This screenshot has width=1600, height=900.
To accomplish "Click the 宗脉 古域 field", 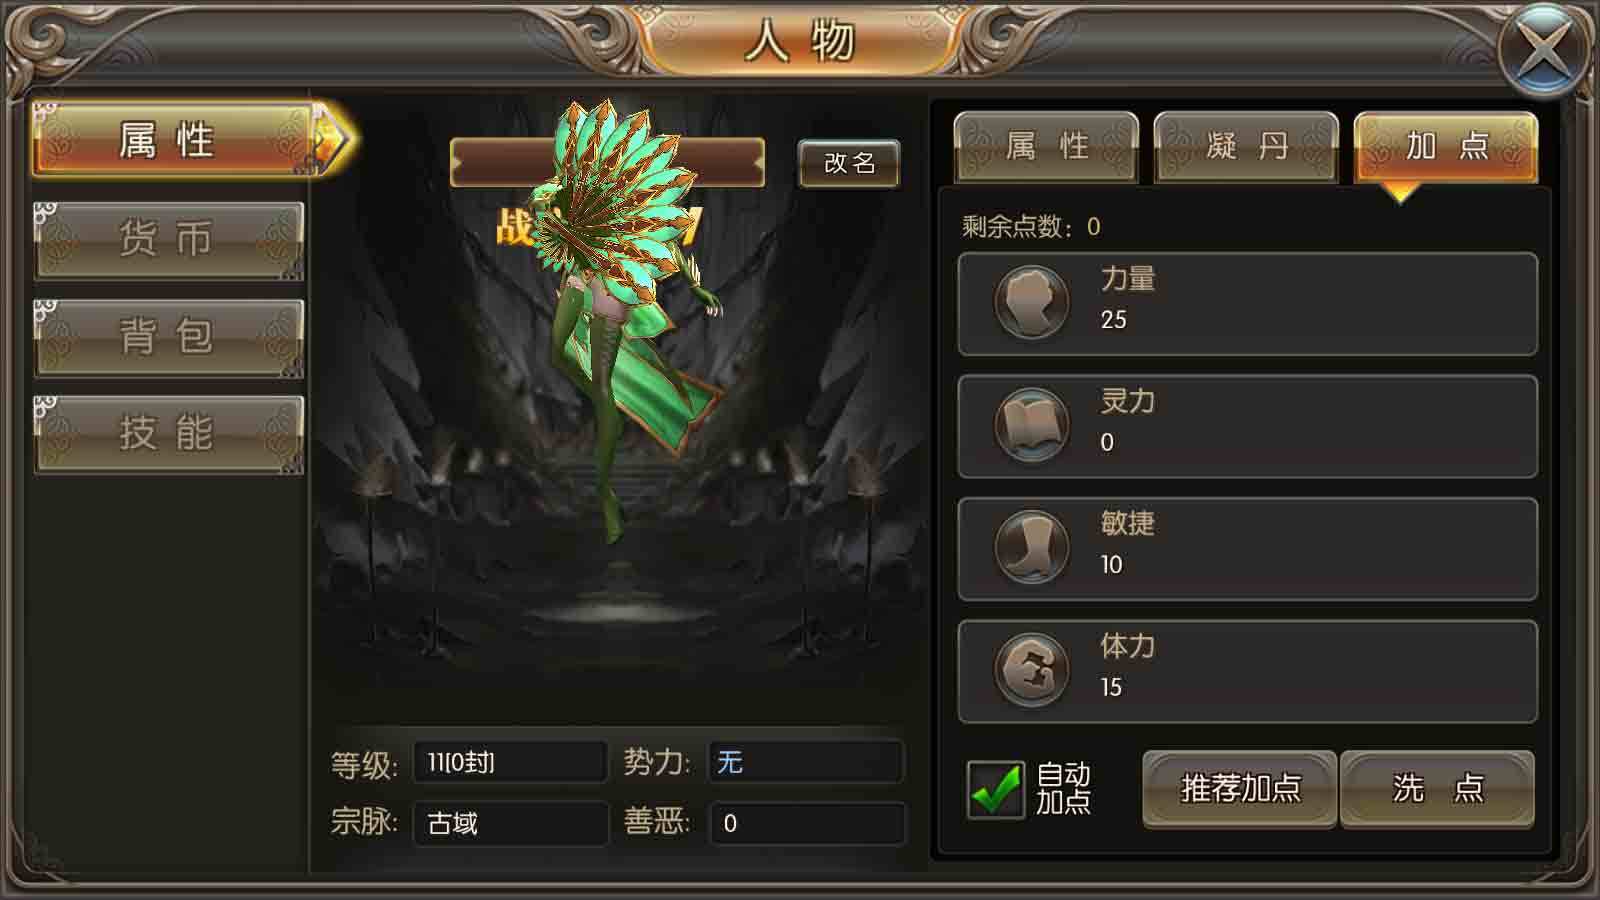I will 510,823.
